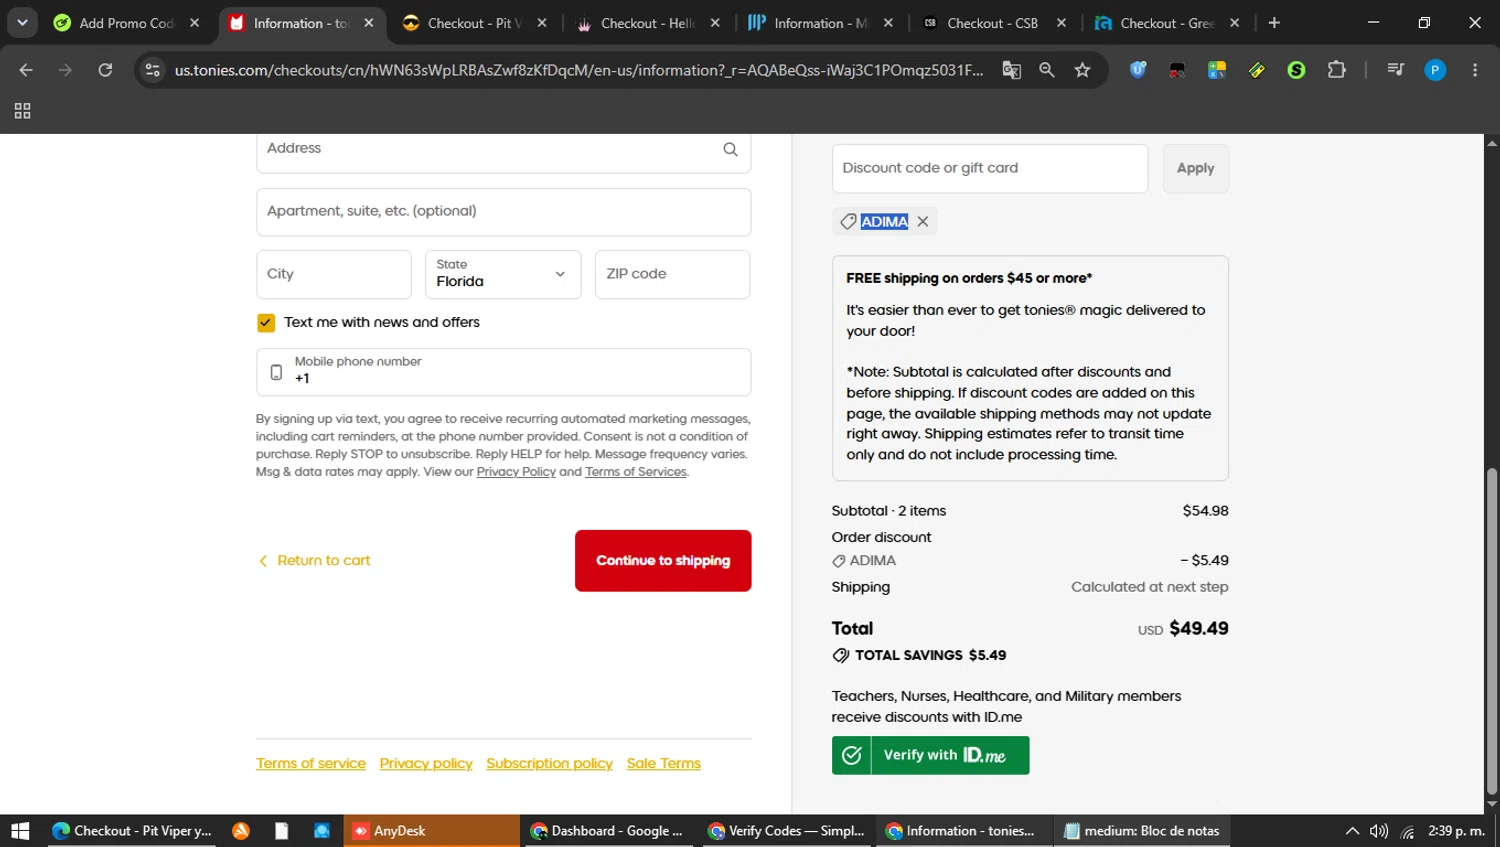
Task: Open the tab search dropdown arrow
Action: coord(22,23)
